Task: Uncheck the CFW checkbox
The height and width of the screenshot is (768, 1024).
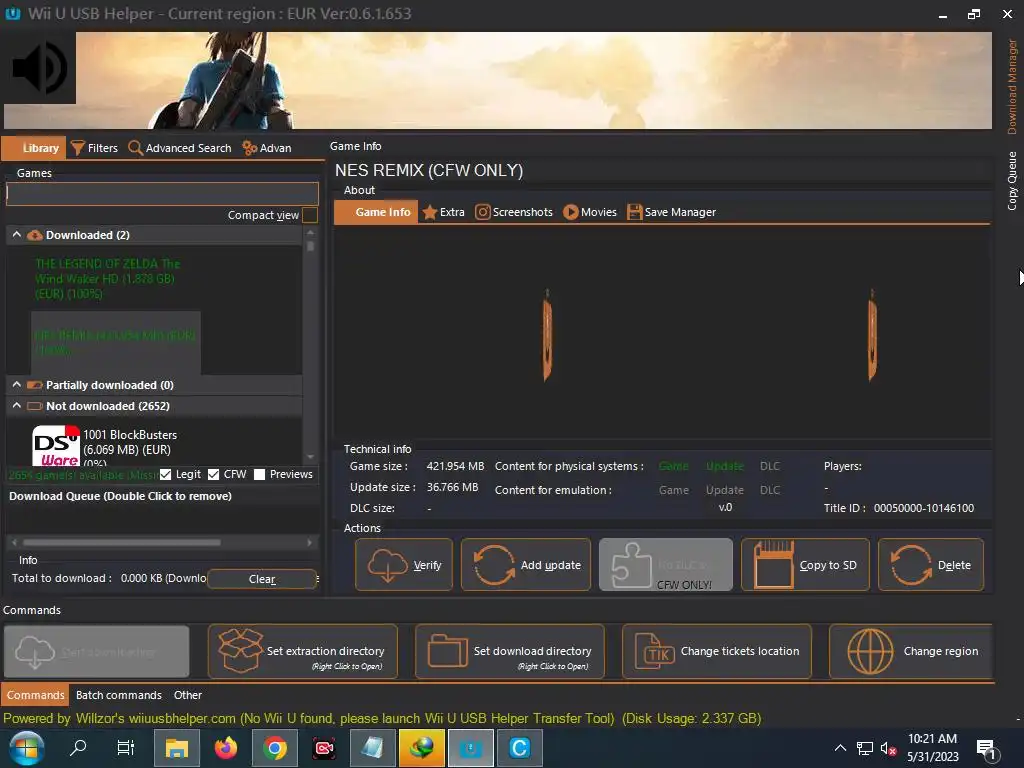Action: (x=214, y=474)
